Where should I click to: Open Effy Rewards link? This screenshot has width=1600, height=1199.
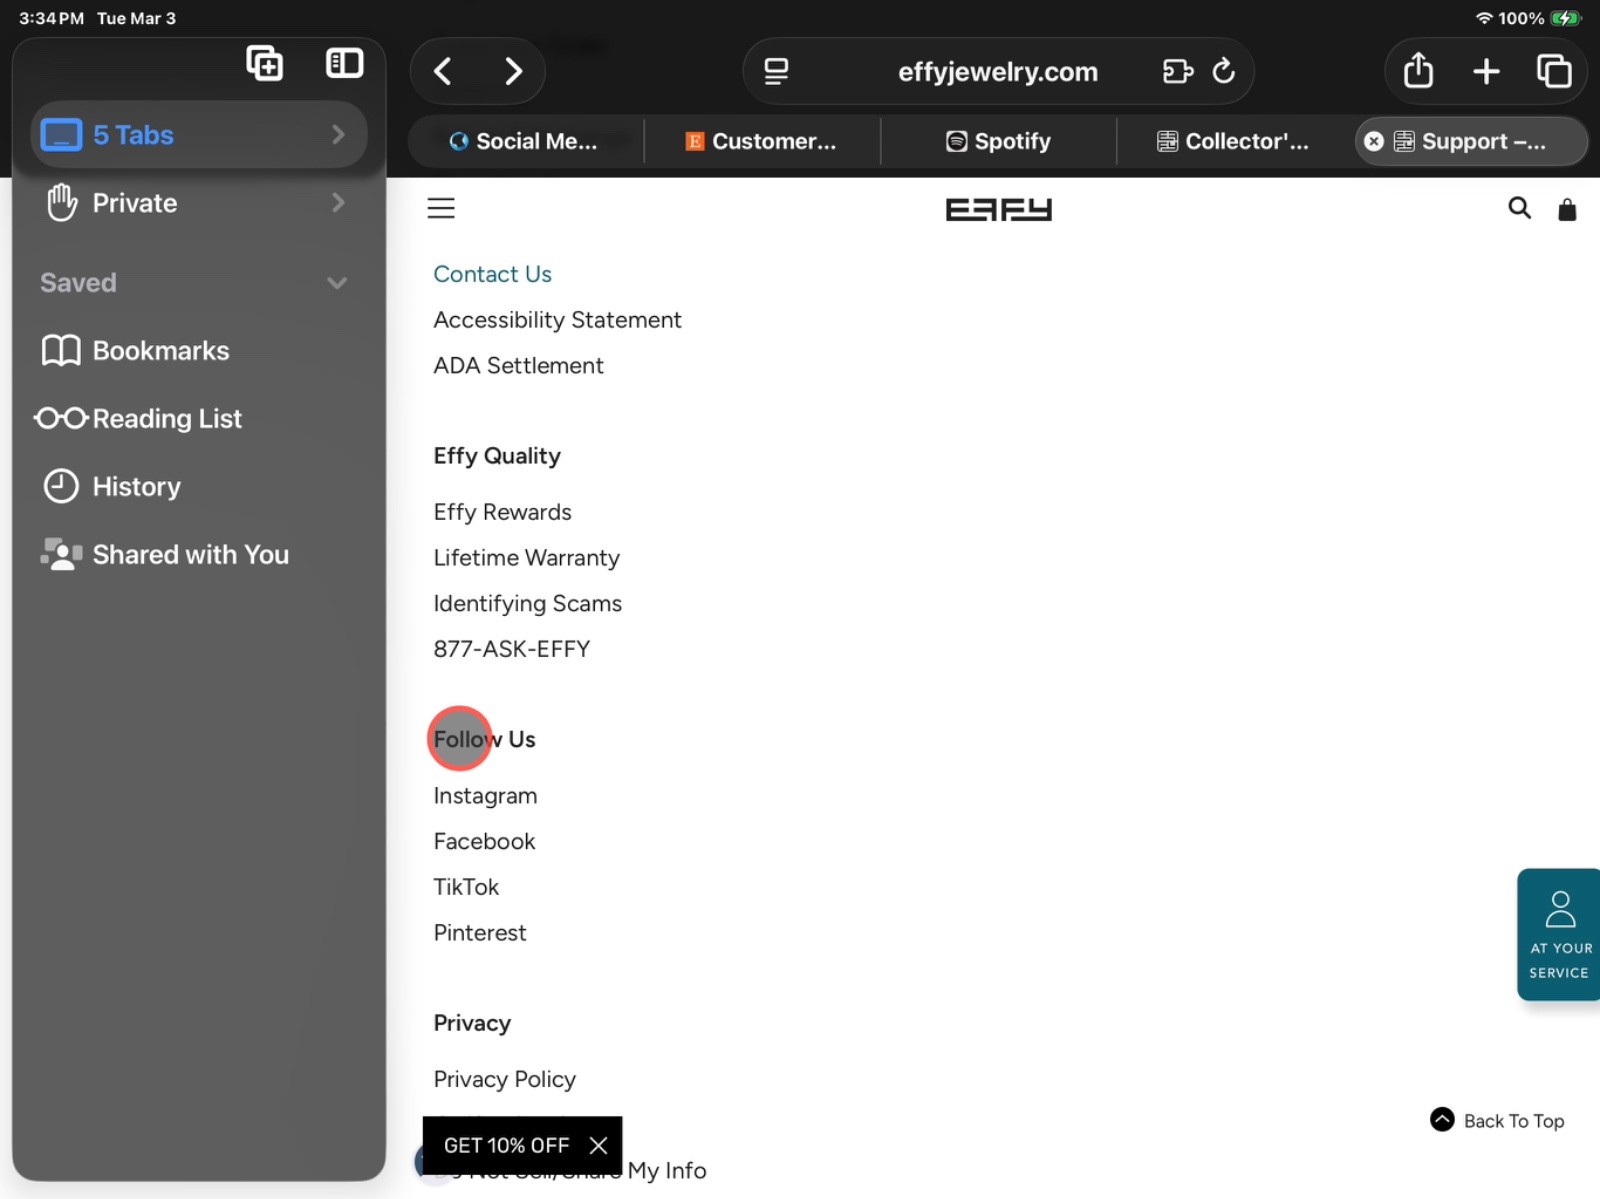pyautogui.click(x=503, y=512)
